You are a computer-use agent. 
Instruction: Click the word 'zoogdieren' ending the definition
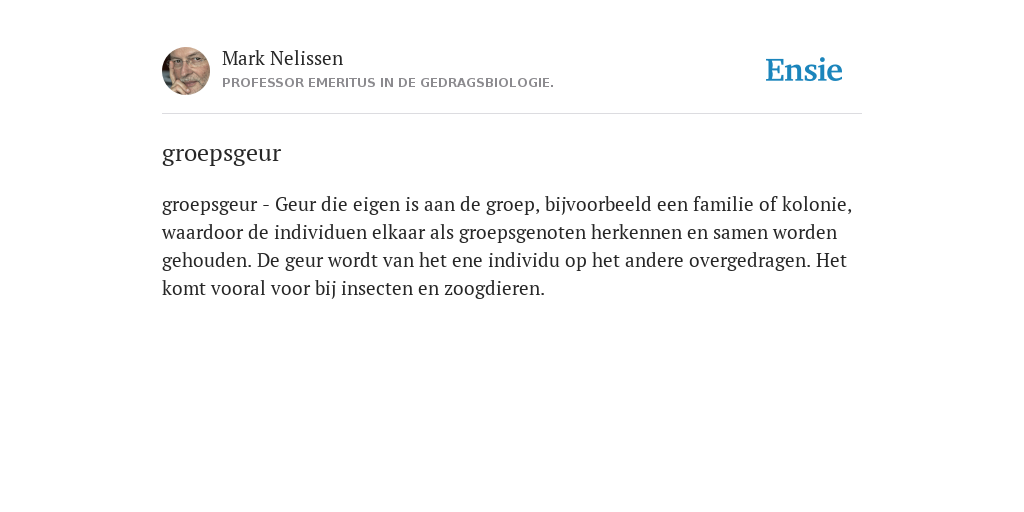tap(492, 289)
